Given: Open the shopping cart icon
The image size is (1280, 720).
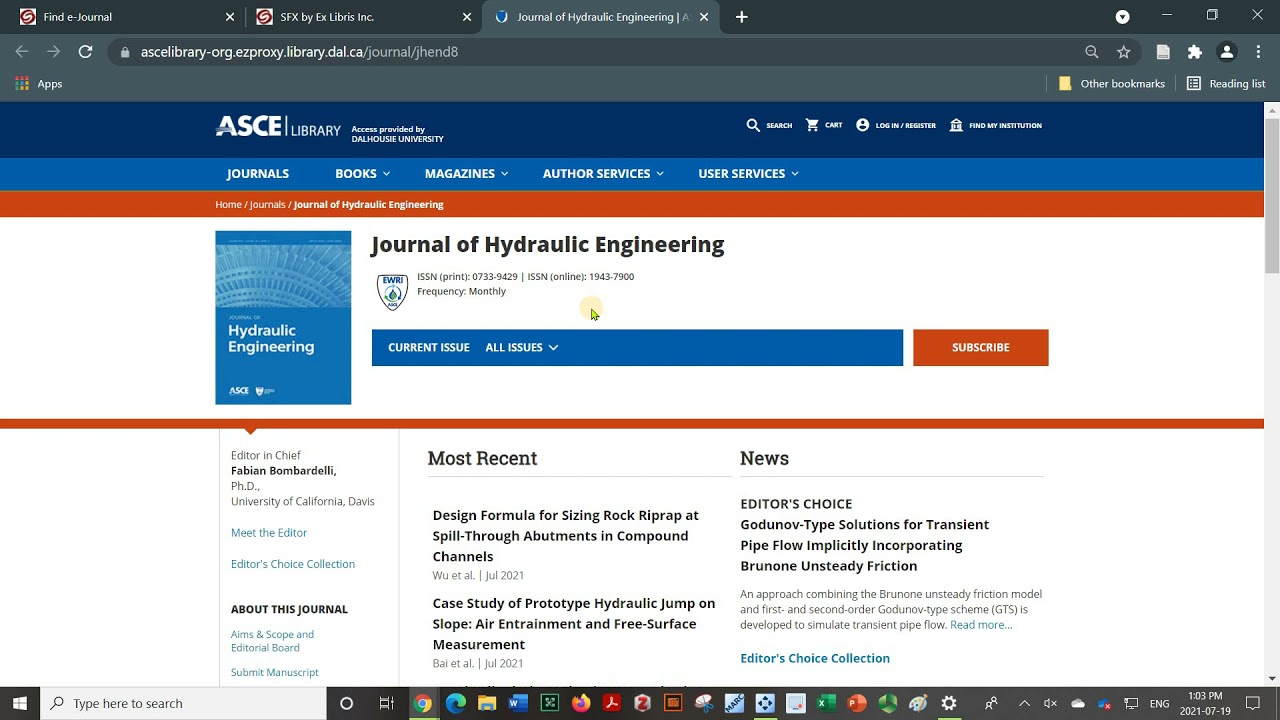Looking at the screenshot, I should [x=812, y=125].
